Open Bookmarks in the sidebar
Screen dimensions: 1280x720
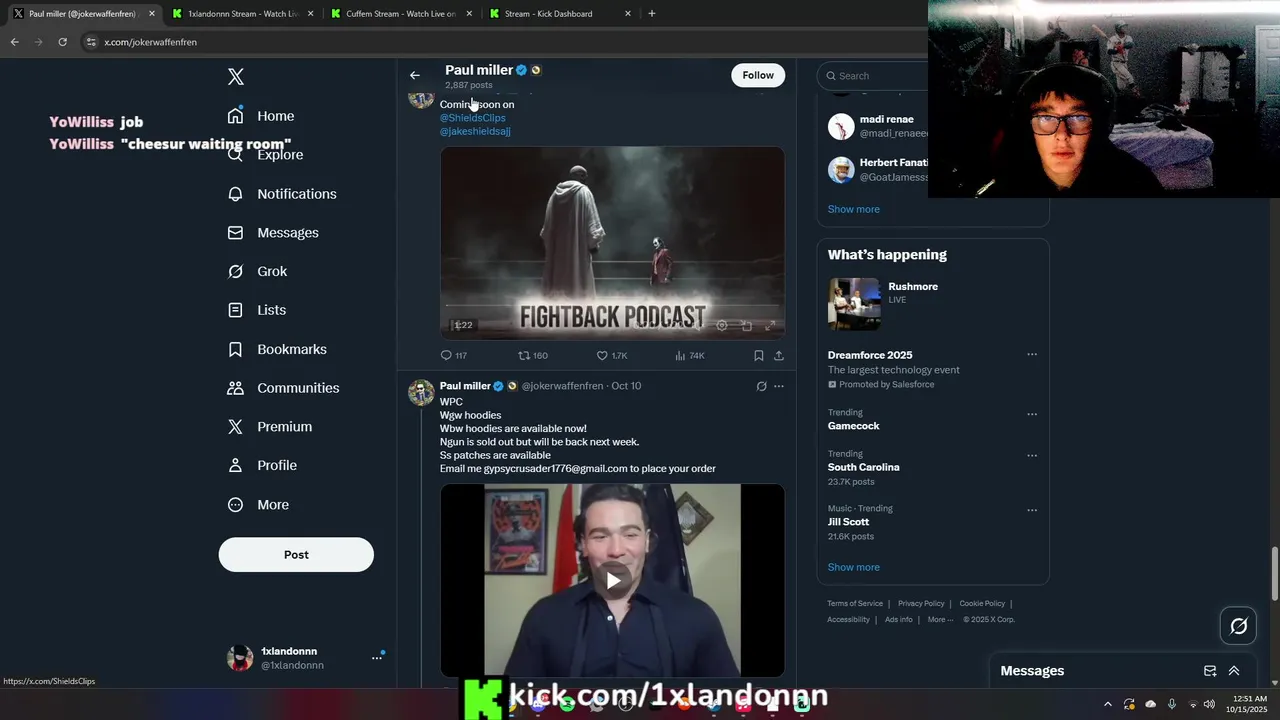(277, 349)
